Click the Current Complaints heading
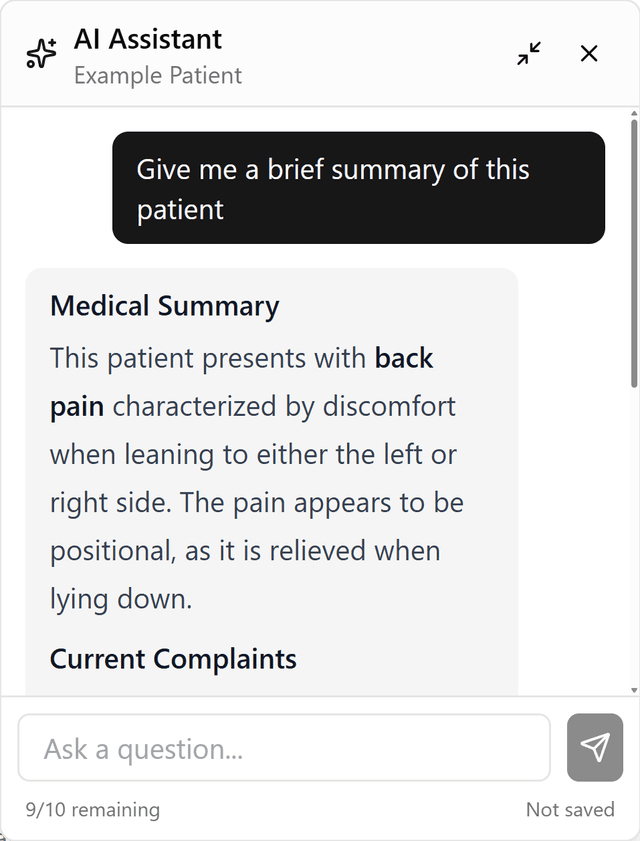The image size is (640, 841). [x=172, y=659]
